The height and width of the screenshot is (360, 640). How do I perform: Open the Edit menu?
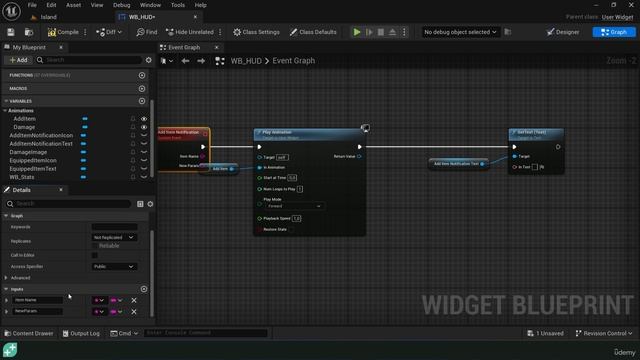(51, 5)
